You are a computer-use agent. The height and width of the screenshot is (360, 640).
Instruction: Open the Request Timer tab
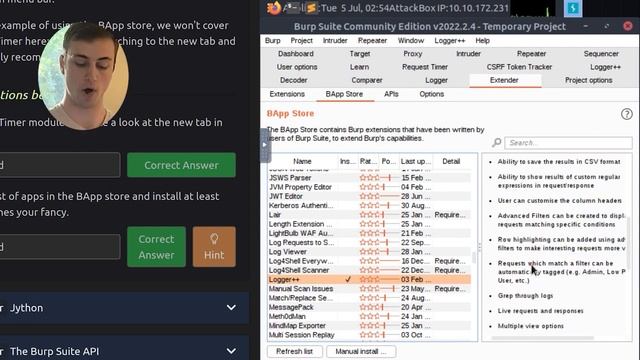coord(425,67)
